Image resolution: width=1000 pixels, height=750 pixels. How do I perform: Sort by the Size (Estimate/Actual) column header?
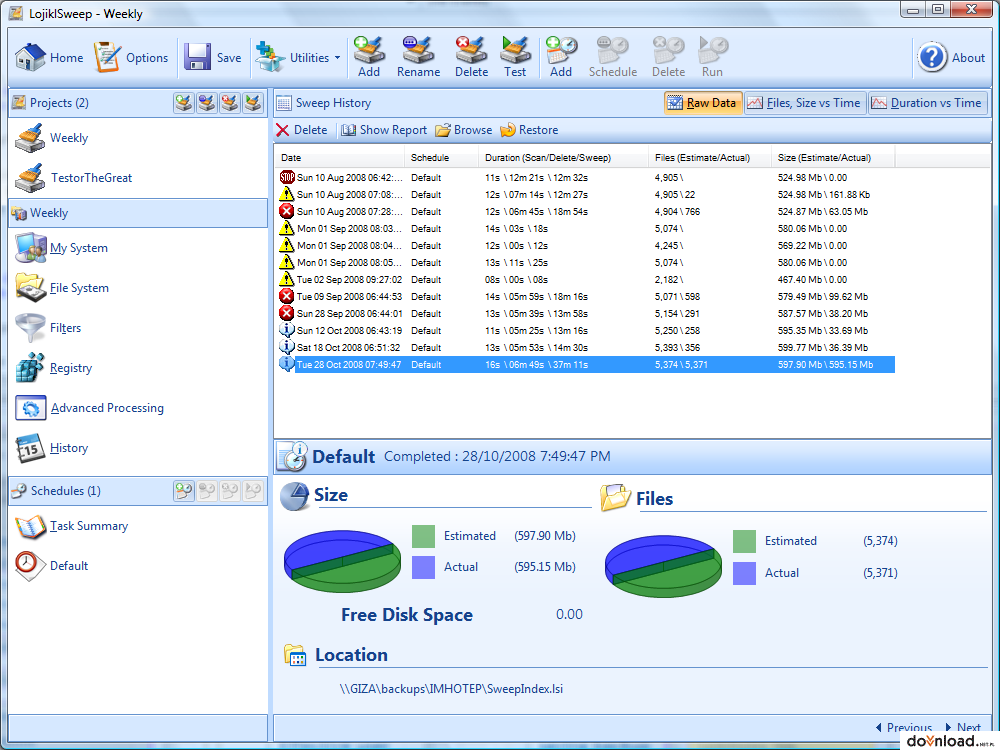(x=833, y=158)
